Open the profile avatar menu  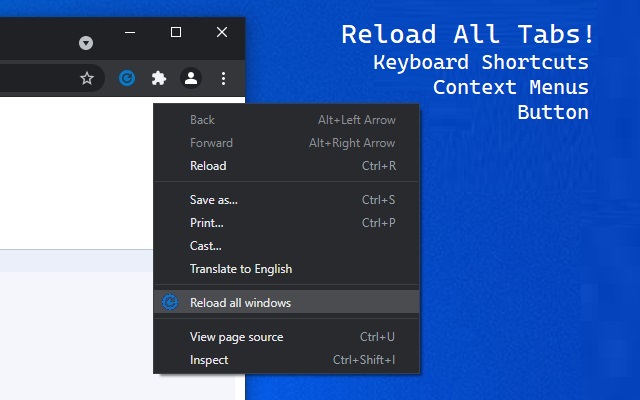click(x=190, y=78)
